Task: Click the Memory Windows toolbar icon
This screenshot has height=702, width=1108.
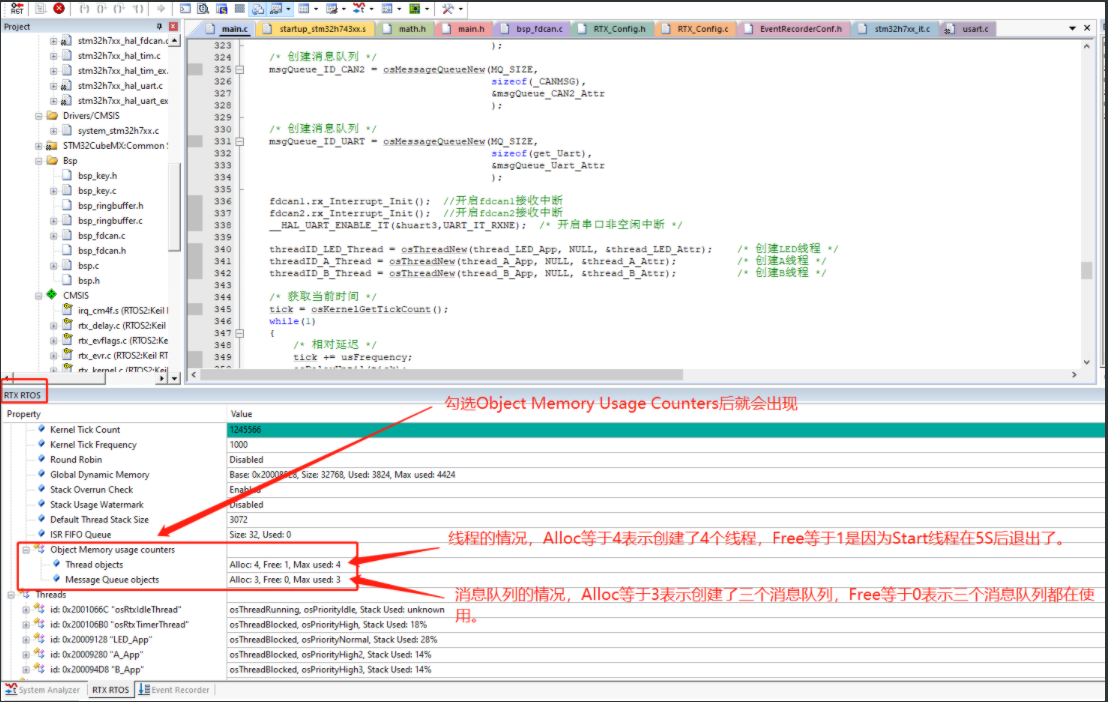Action: click(303, 9)
